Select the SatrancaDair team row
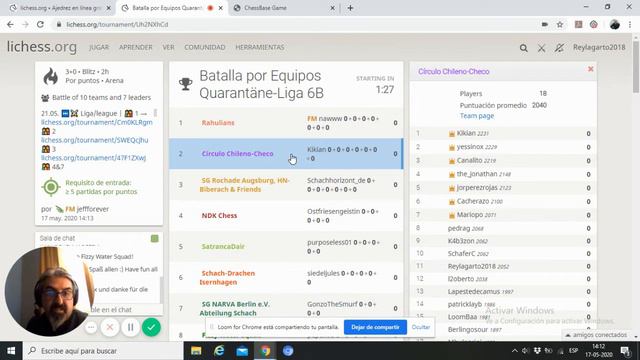 click(x=286, y=247)
